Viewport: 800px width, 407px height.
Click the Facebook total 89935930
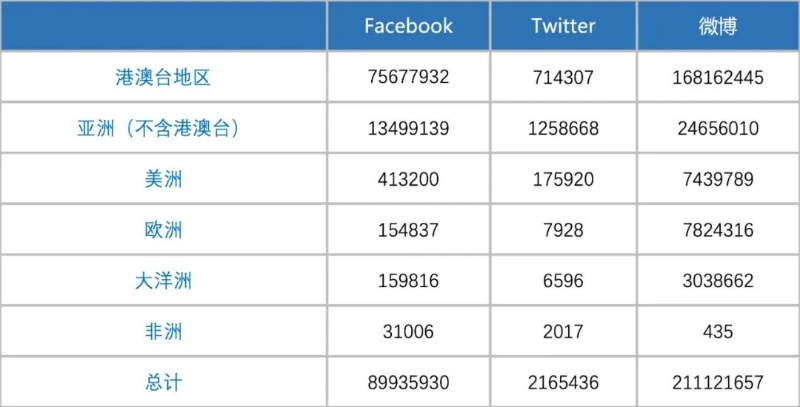407,383
